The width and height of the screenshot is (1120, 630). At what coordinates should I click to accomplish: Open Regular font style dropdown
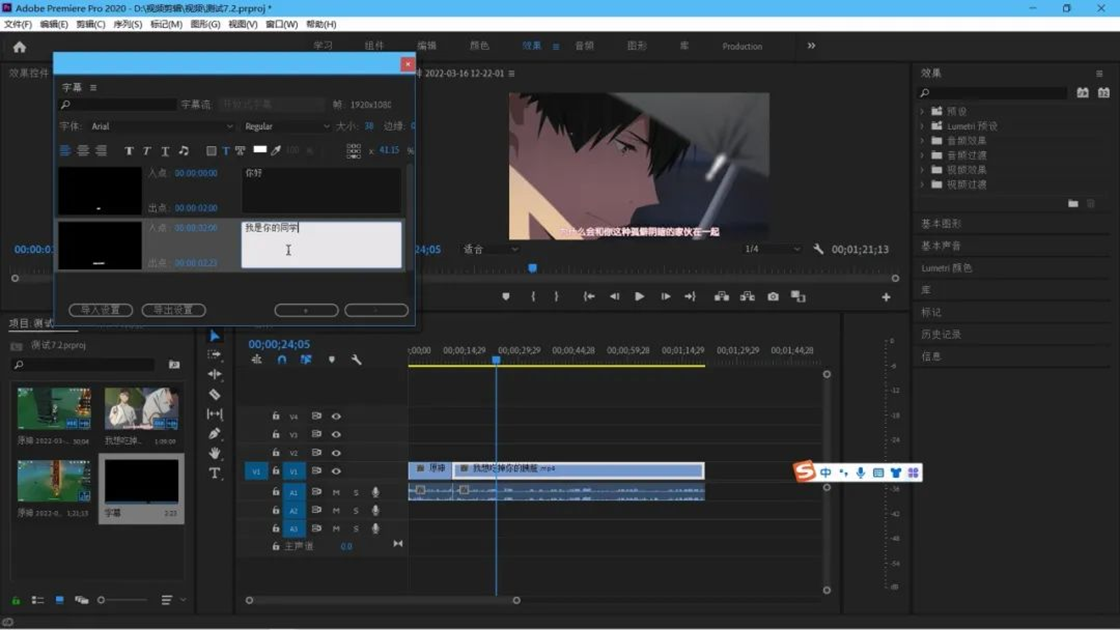point(286,126)
